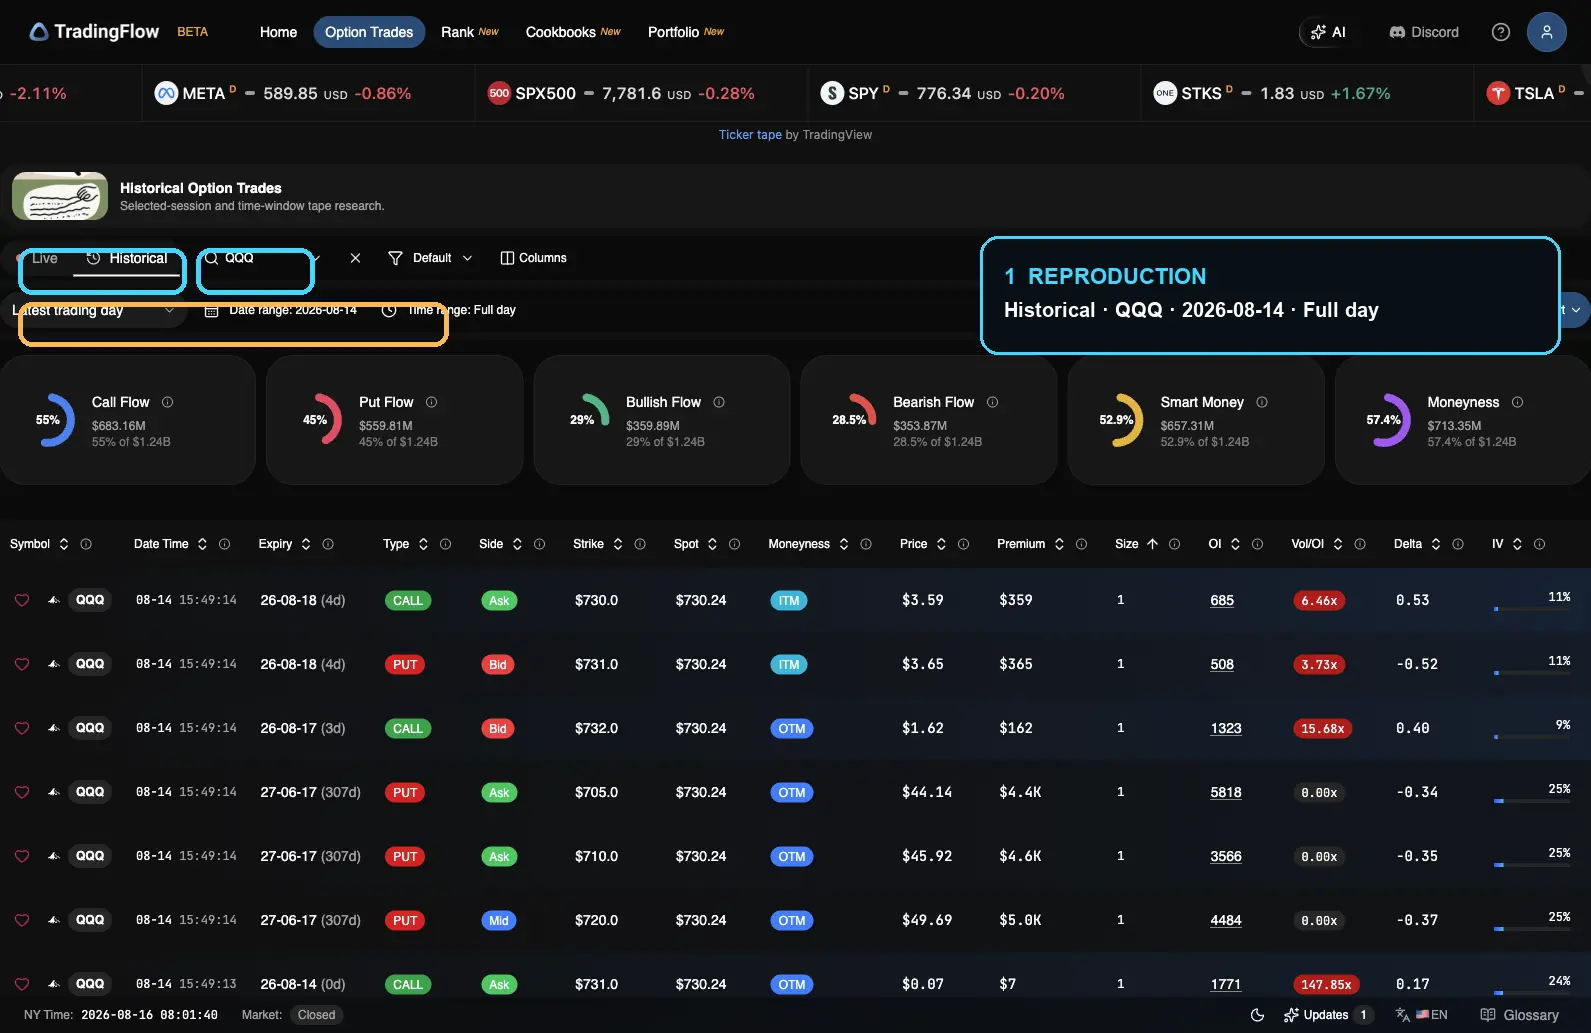Open the Date range picker
This screenshot has height=1033, width=1591.
tap(281, 310)
